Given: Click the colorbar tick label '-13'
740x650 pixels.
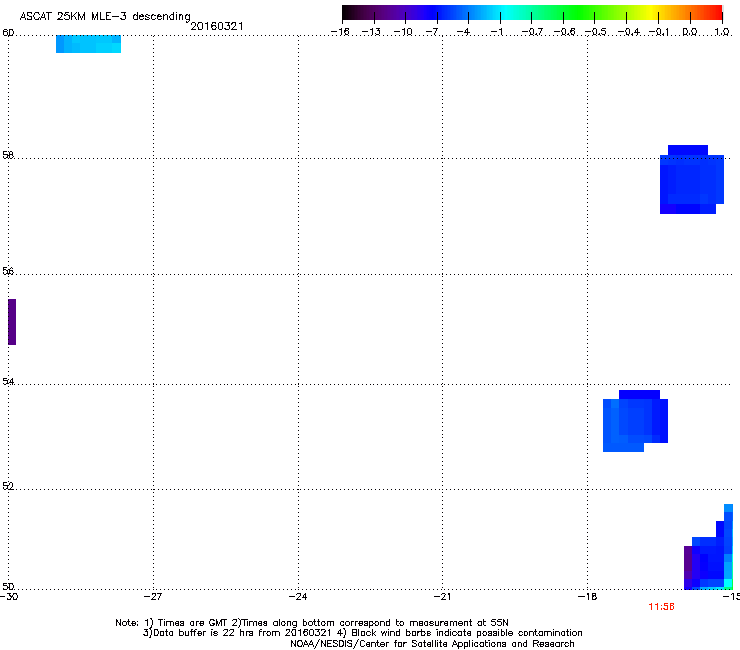Looking at the screenshot, I should (371, 32).
